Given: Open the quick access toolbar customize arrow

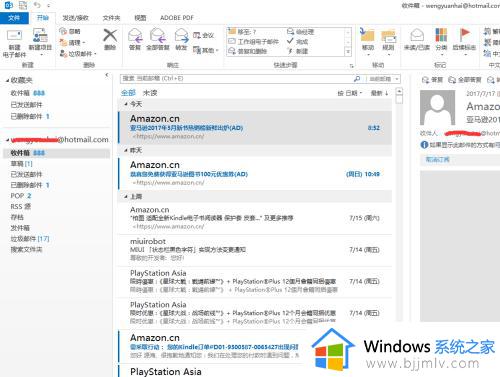Looking at the screenshot, I should coord(49,5).
